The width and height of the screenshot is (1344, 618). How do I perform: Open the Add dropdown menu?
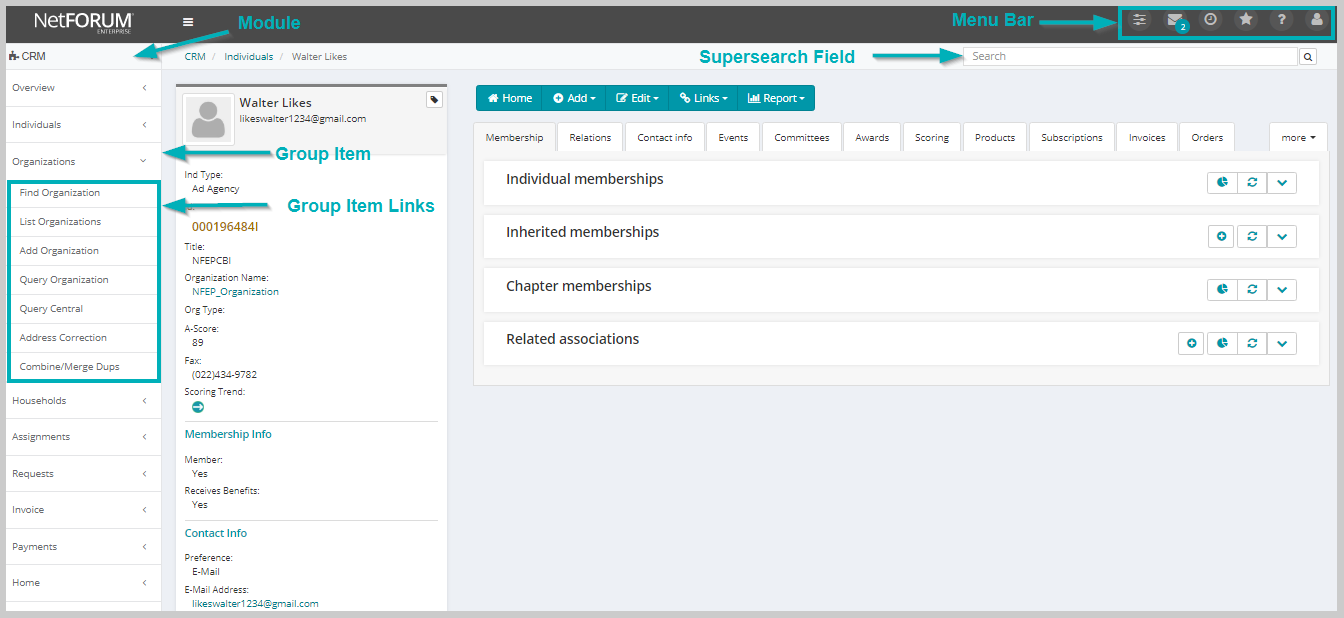pos(573,98)
